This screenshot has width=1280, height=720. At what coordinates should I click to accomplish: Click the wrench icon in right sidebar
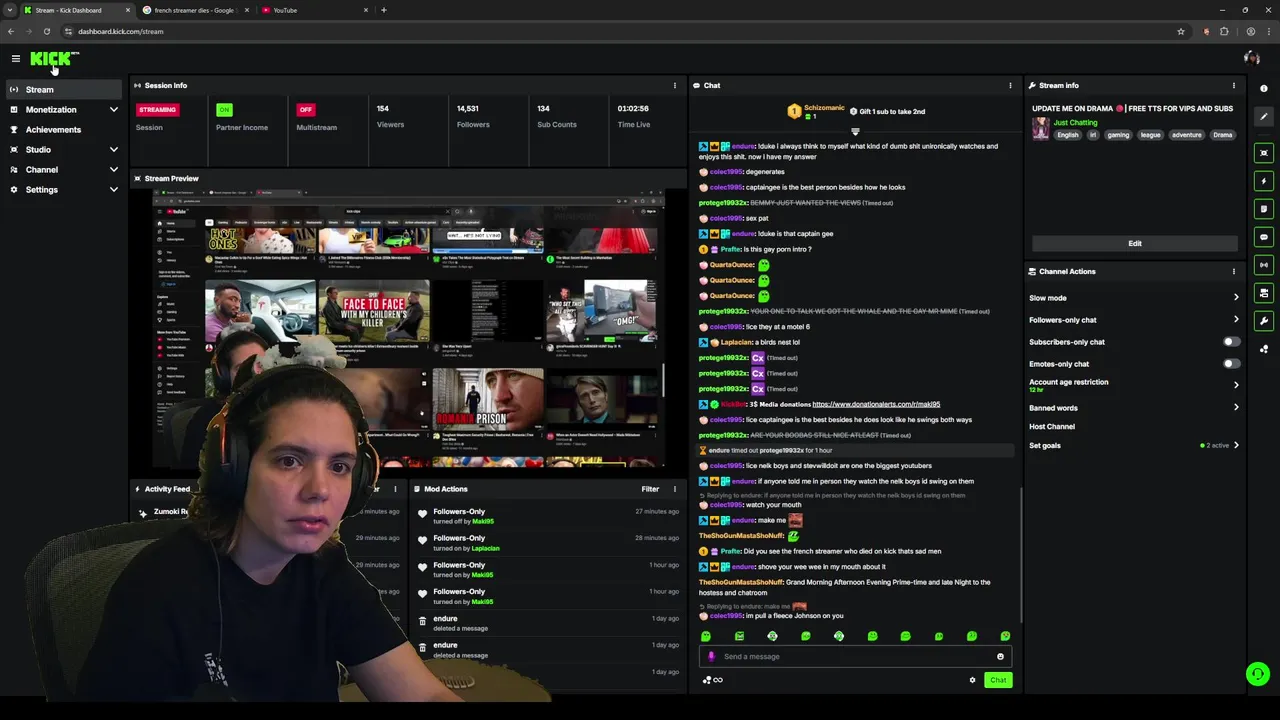[1264, 321]
